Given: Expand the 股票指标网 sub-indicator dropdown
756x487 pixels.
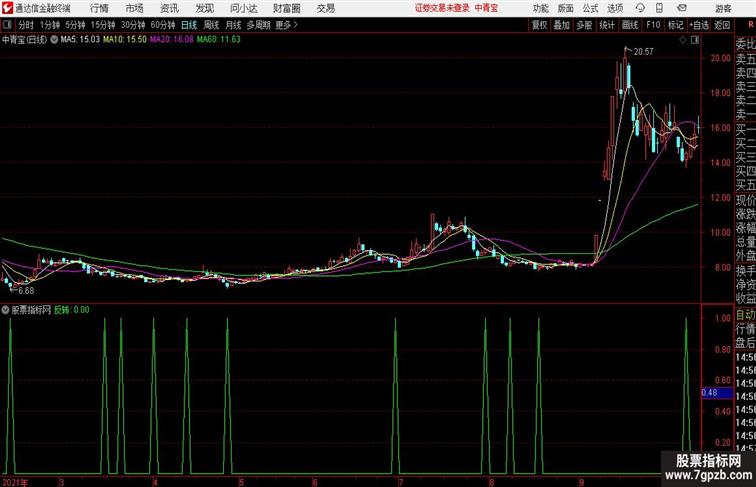Looking at the screenshot, I should 5,310.
